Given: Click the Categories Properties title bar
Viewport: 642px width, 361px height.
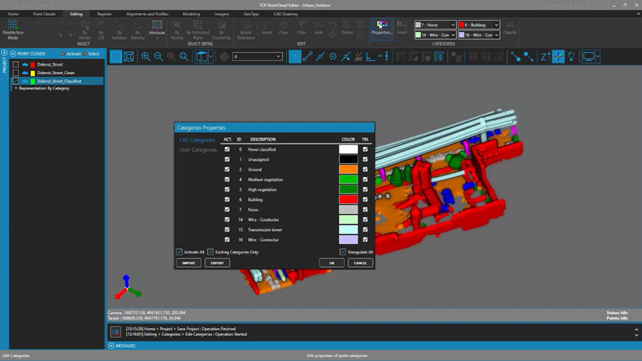Looking at the screenshot, I should click(x=274, y=128).
